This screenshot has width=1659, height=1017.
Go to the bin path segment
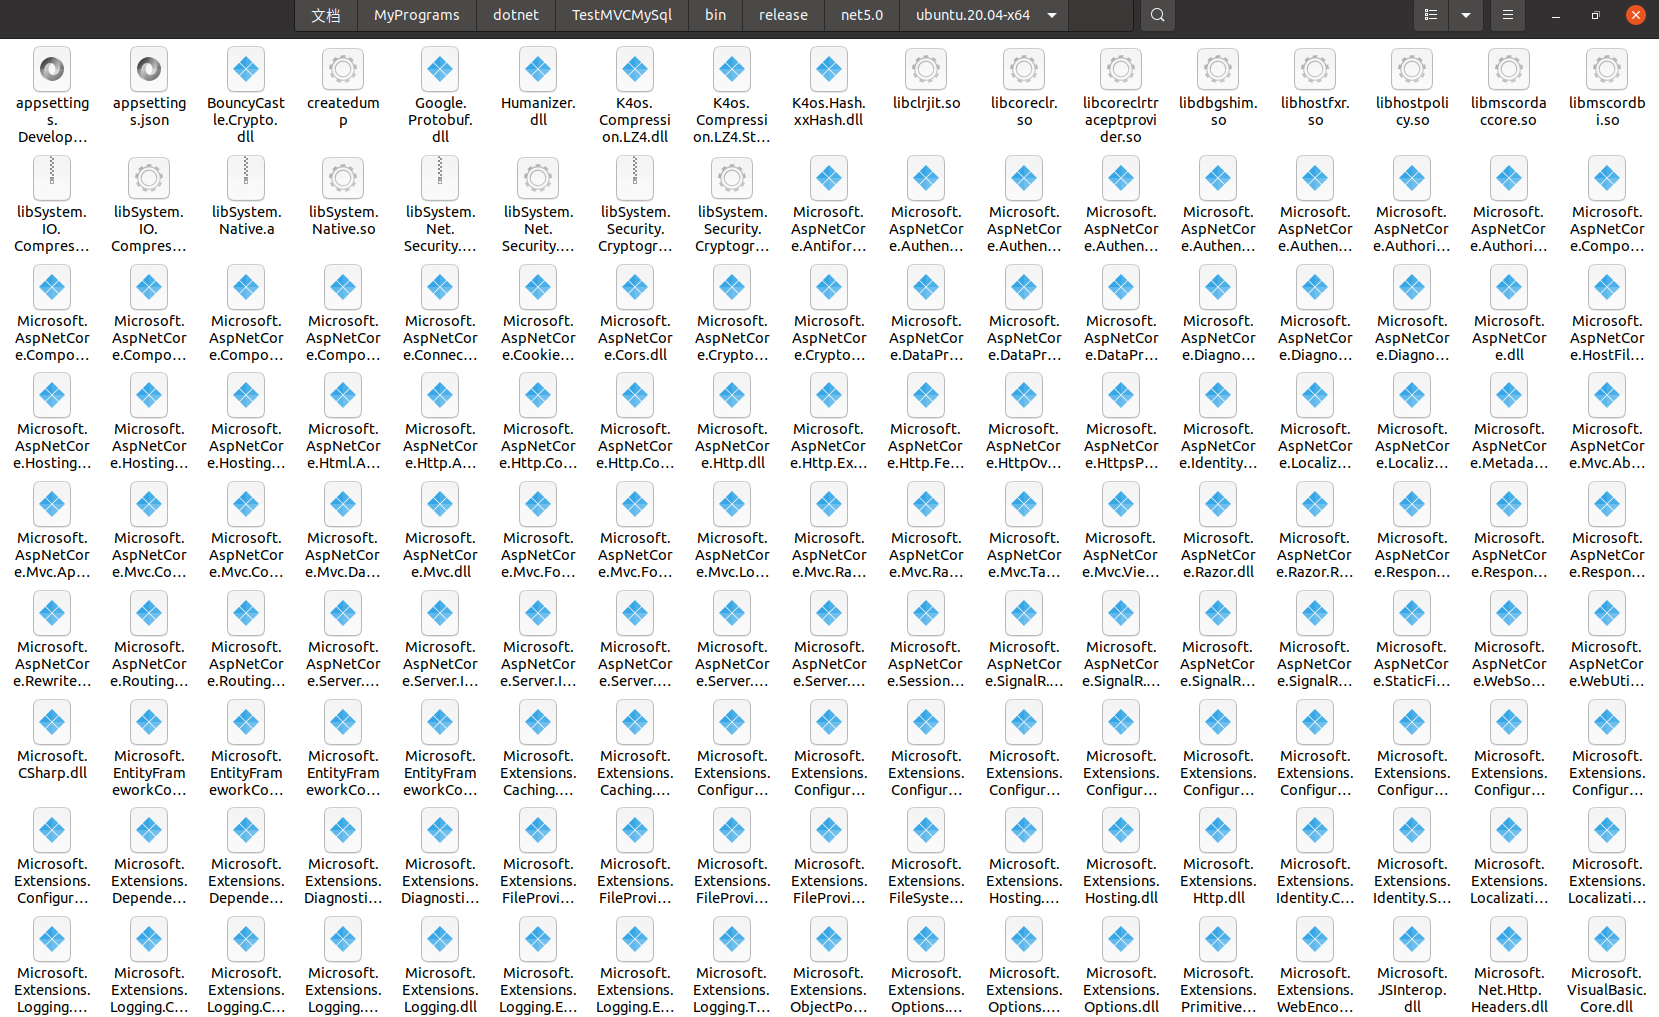715,15
